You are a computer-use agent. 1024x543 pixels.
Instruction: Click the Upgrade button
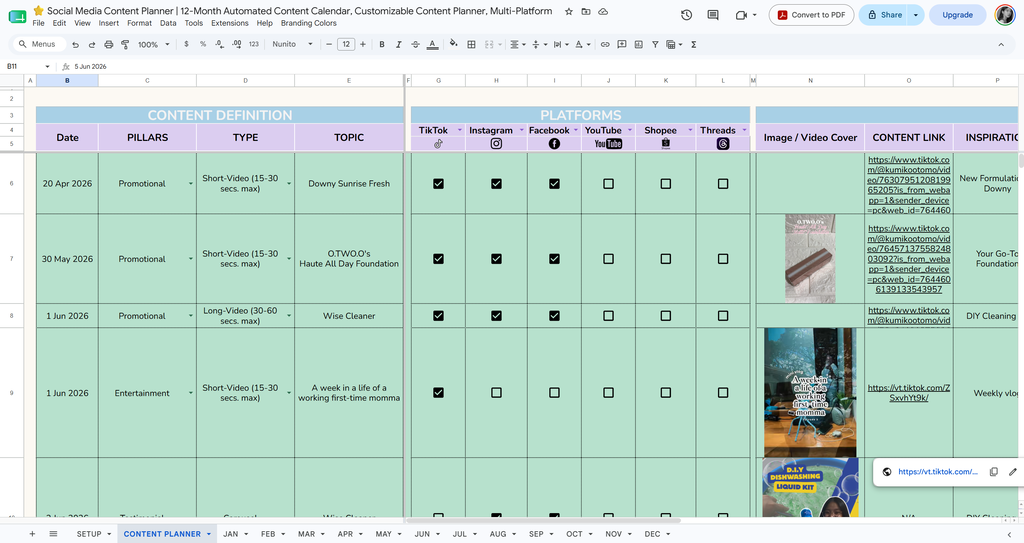pos(957,15)
